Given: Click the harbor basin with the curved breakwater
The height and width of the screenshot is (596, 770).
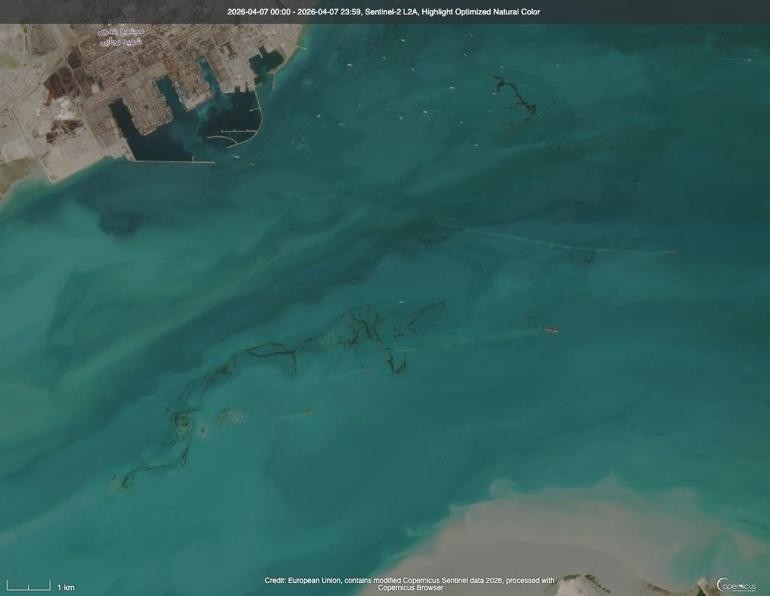Looking at the screenshot, I should click(230, 125).
